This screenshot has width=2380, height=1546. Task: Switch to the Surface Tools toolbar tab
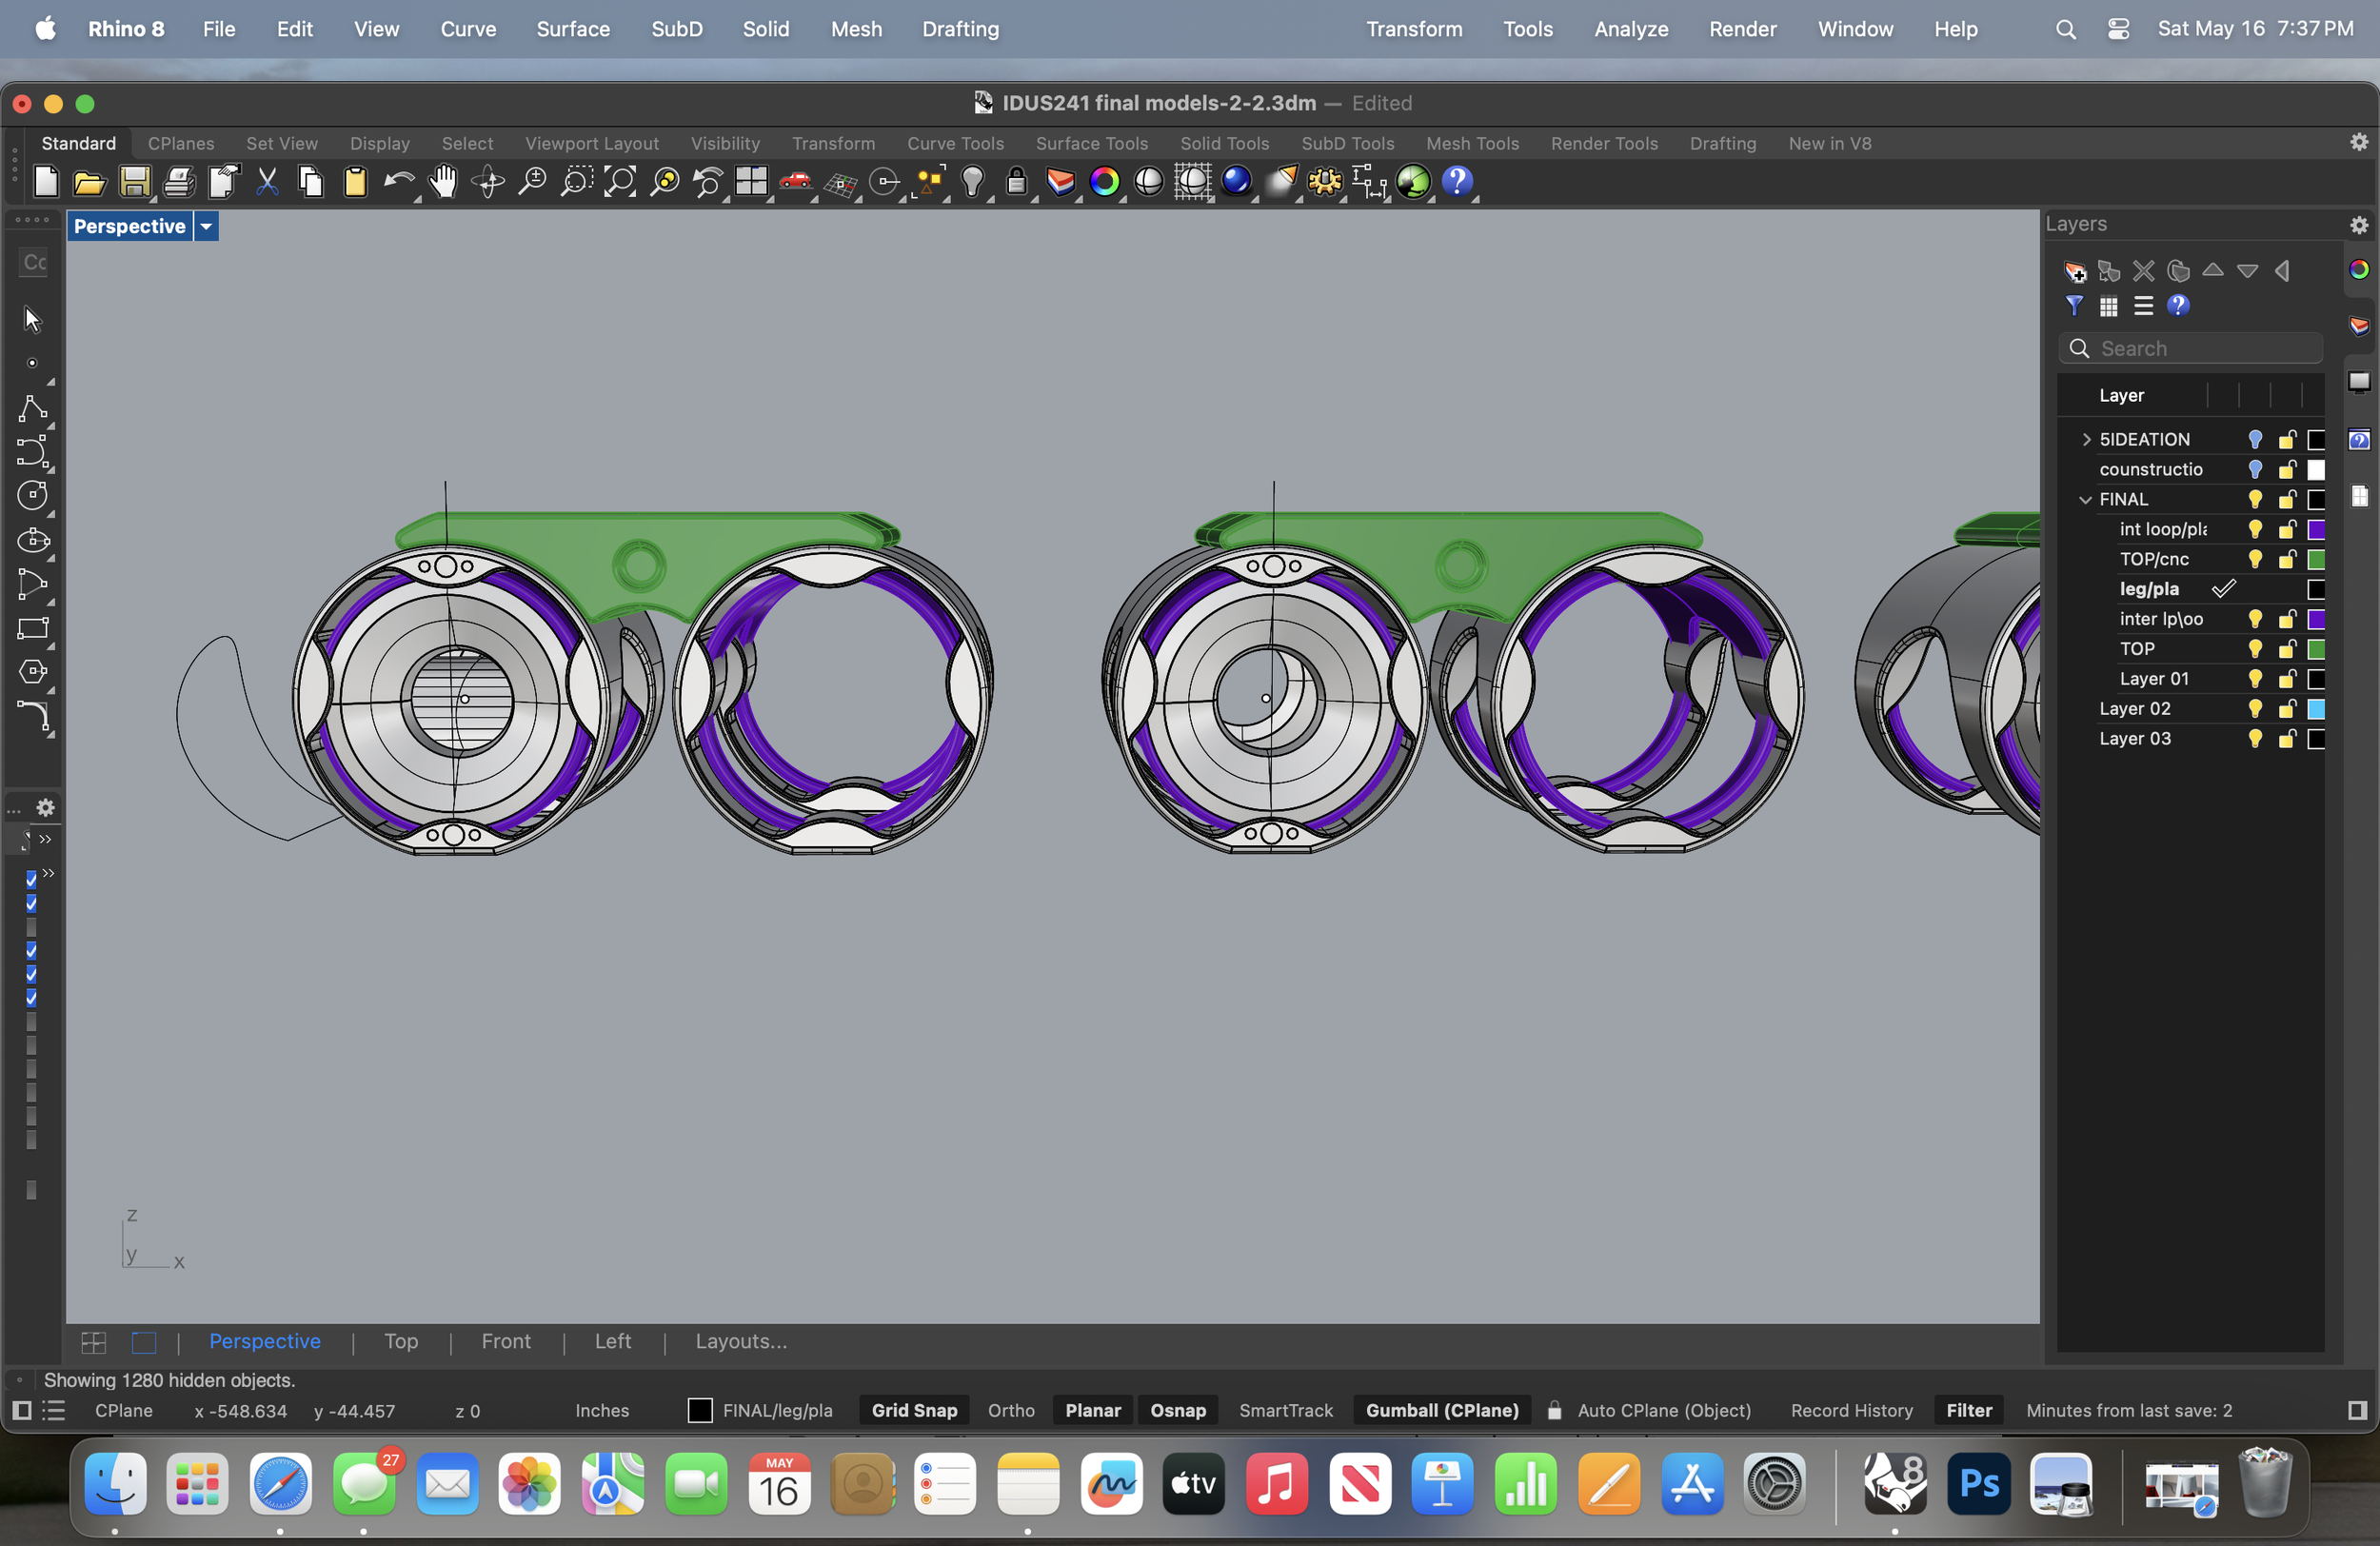click(1091, 144)
